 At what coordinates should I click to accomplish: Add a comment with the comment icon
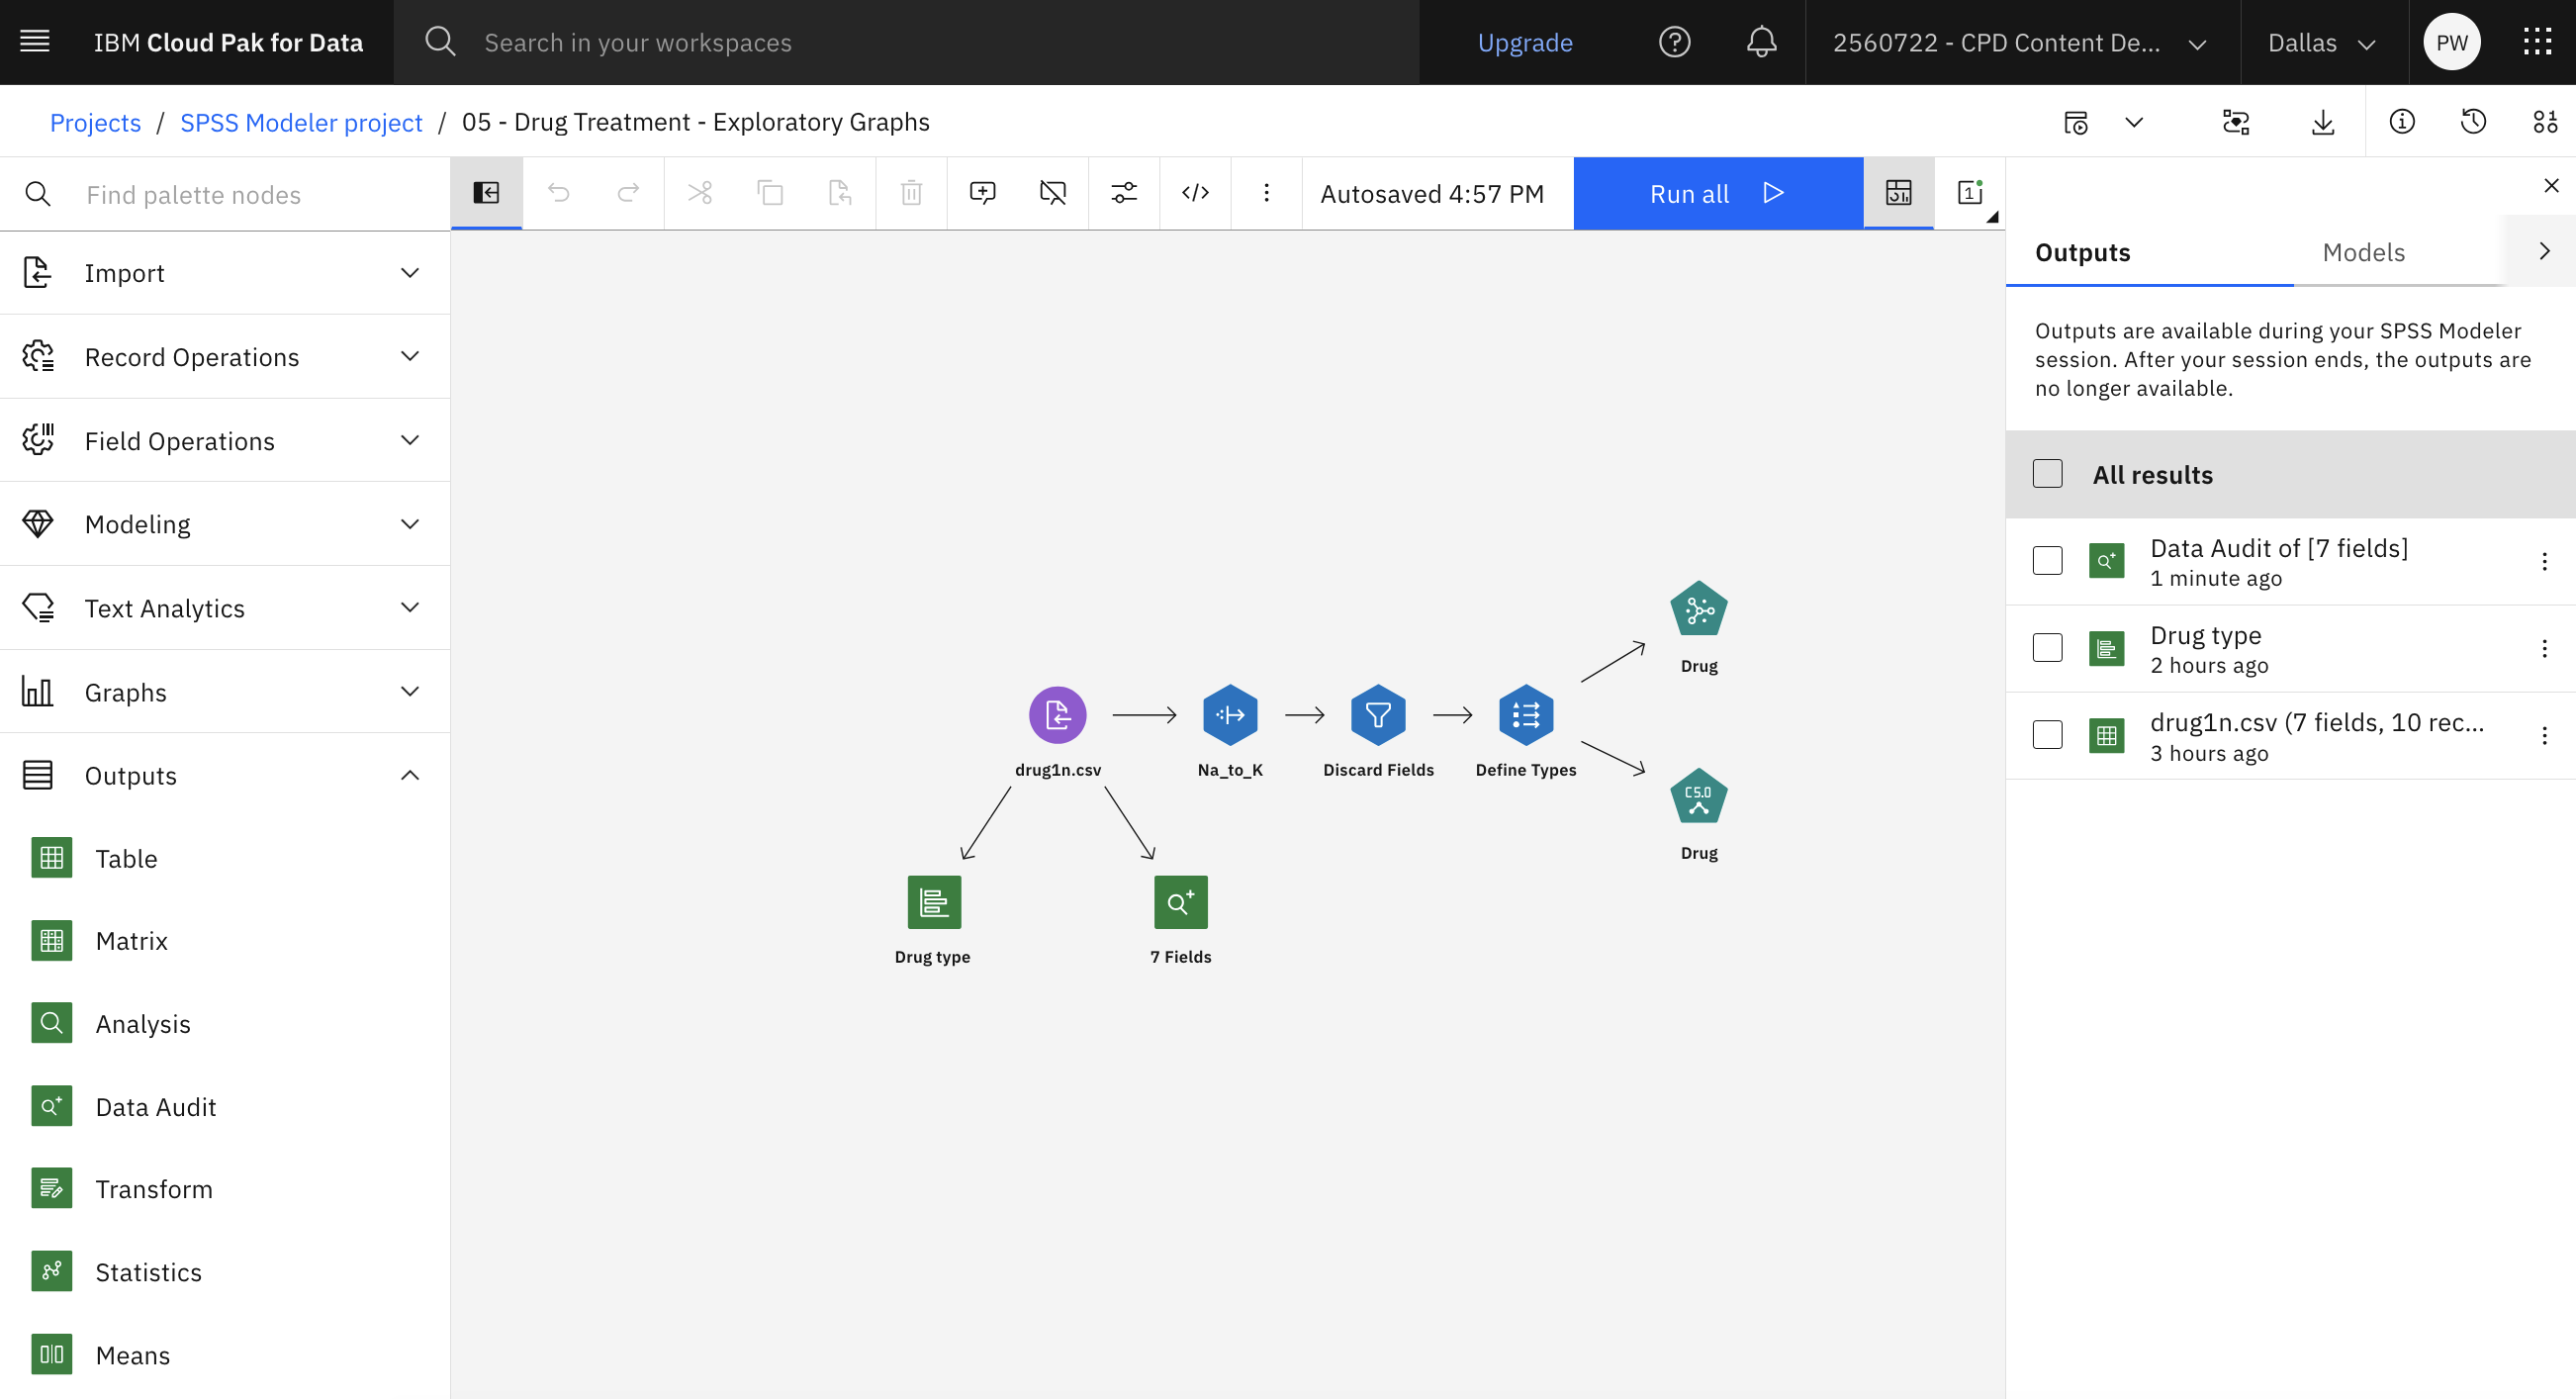(x=982, y=192)
